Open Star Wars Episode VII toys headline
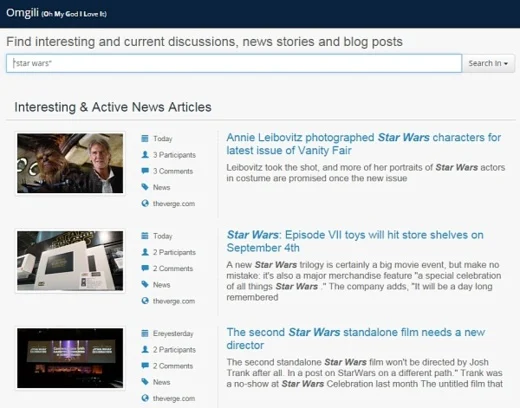The image size is (520, 408). coord(355,241)
